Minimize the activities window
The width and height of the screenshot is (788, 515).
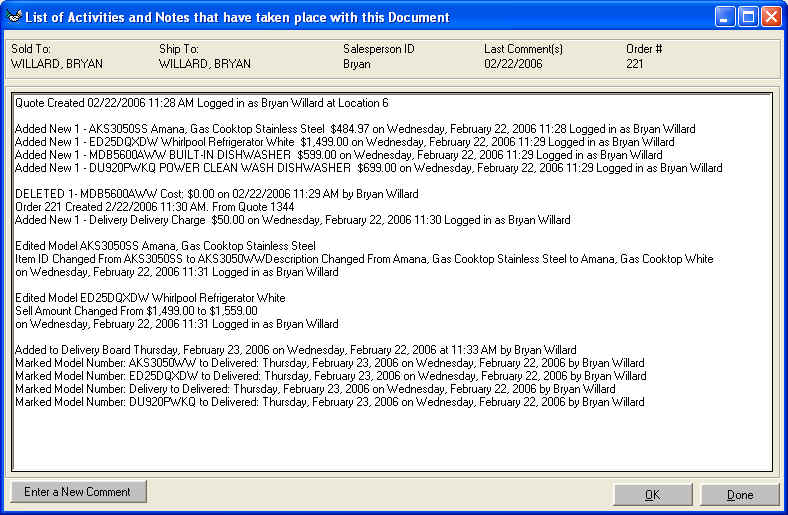(x=725, y=17)
